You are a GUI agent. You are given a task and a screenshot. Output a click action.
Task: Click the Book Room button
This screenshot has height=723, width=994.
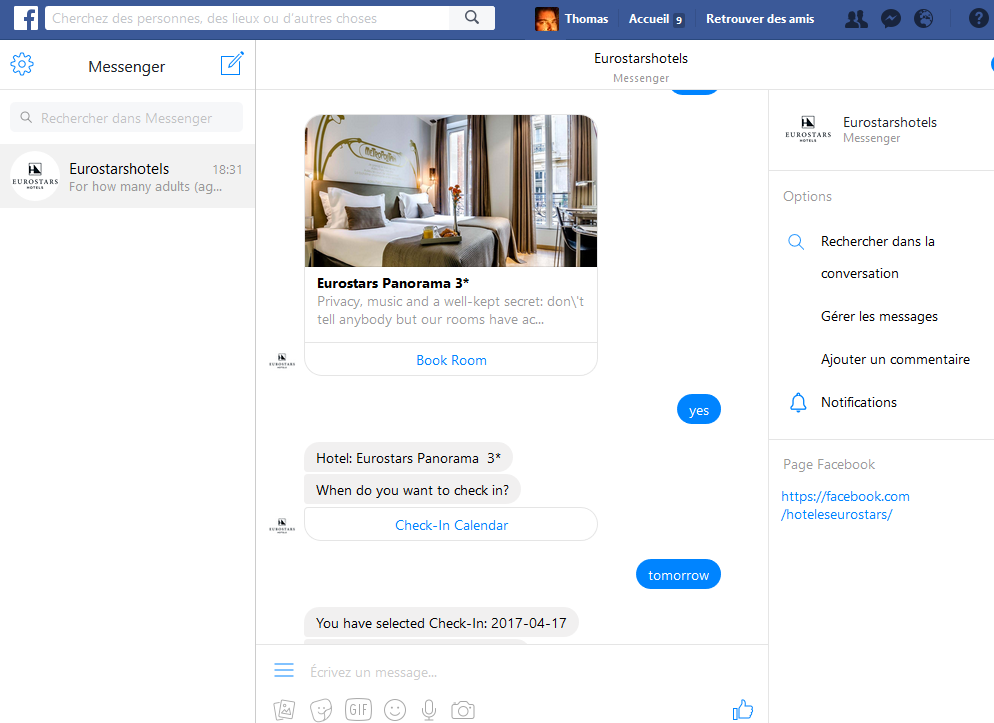click(451, 360)
